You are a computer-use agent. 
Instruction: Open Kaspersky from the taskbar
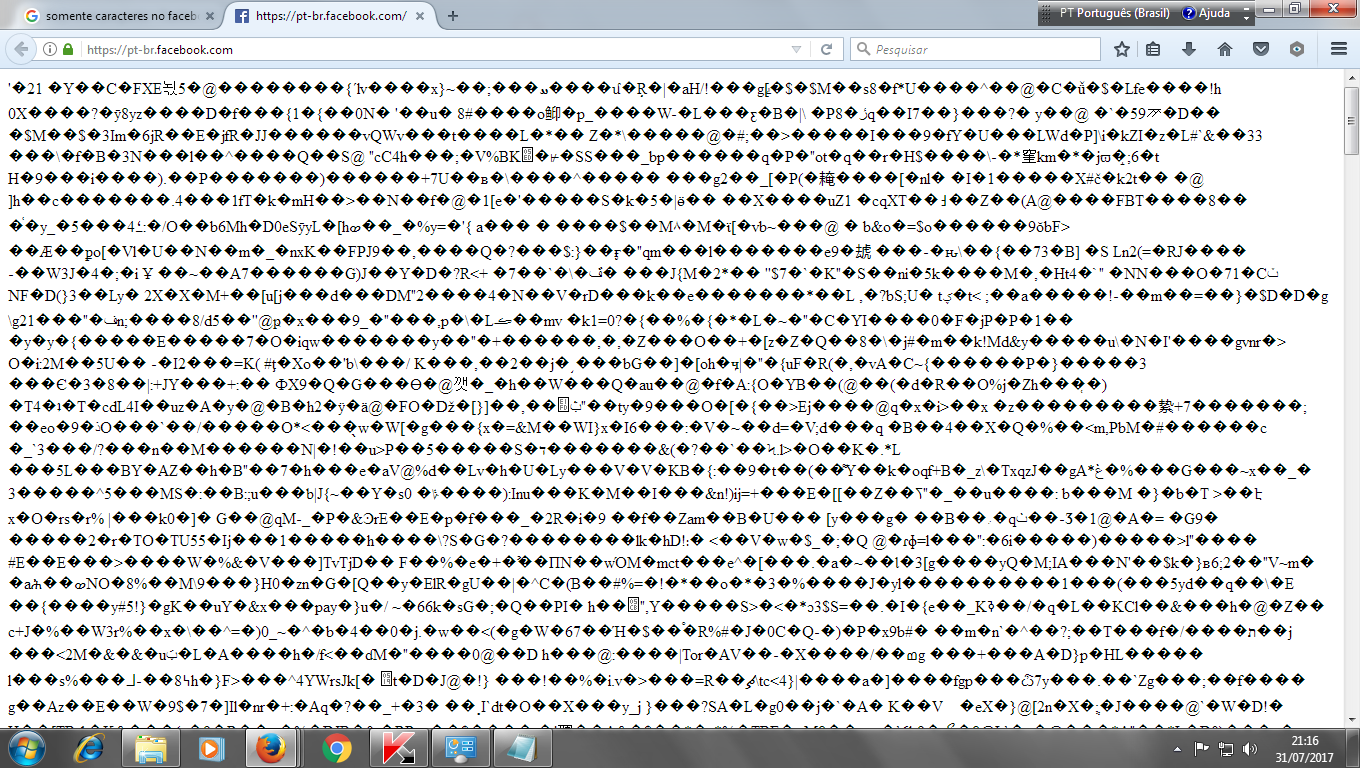[x=397, y=748]
